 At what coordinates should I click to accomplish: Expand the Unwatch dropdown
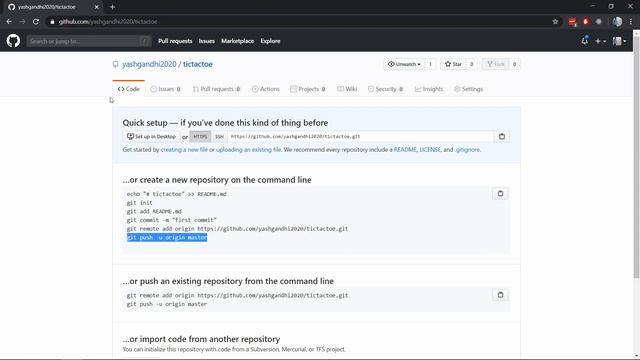[x=404, y=64]
